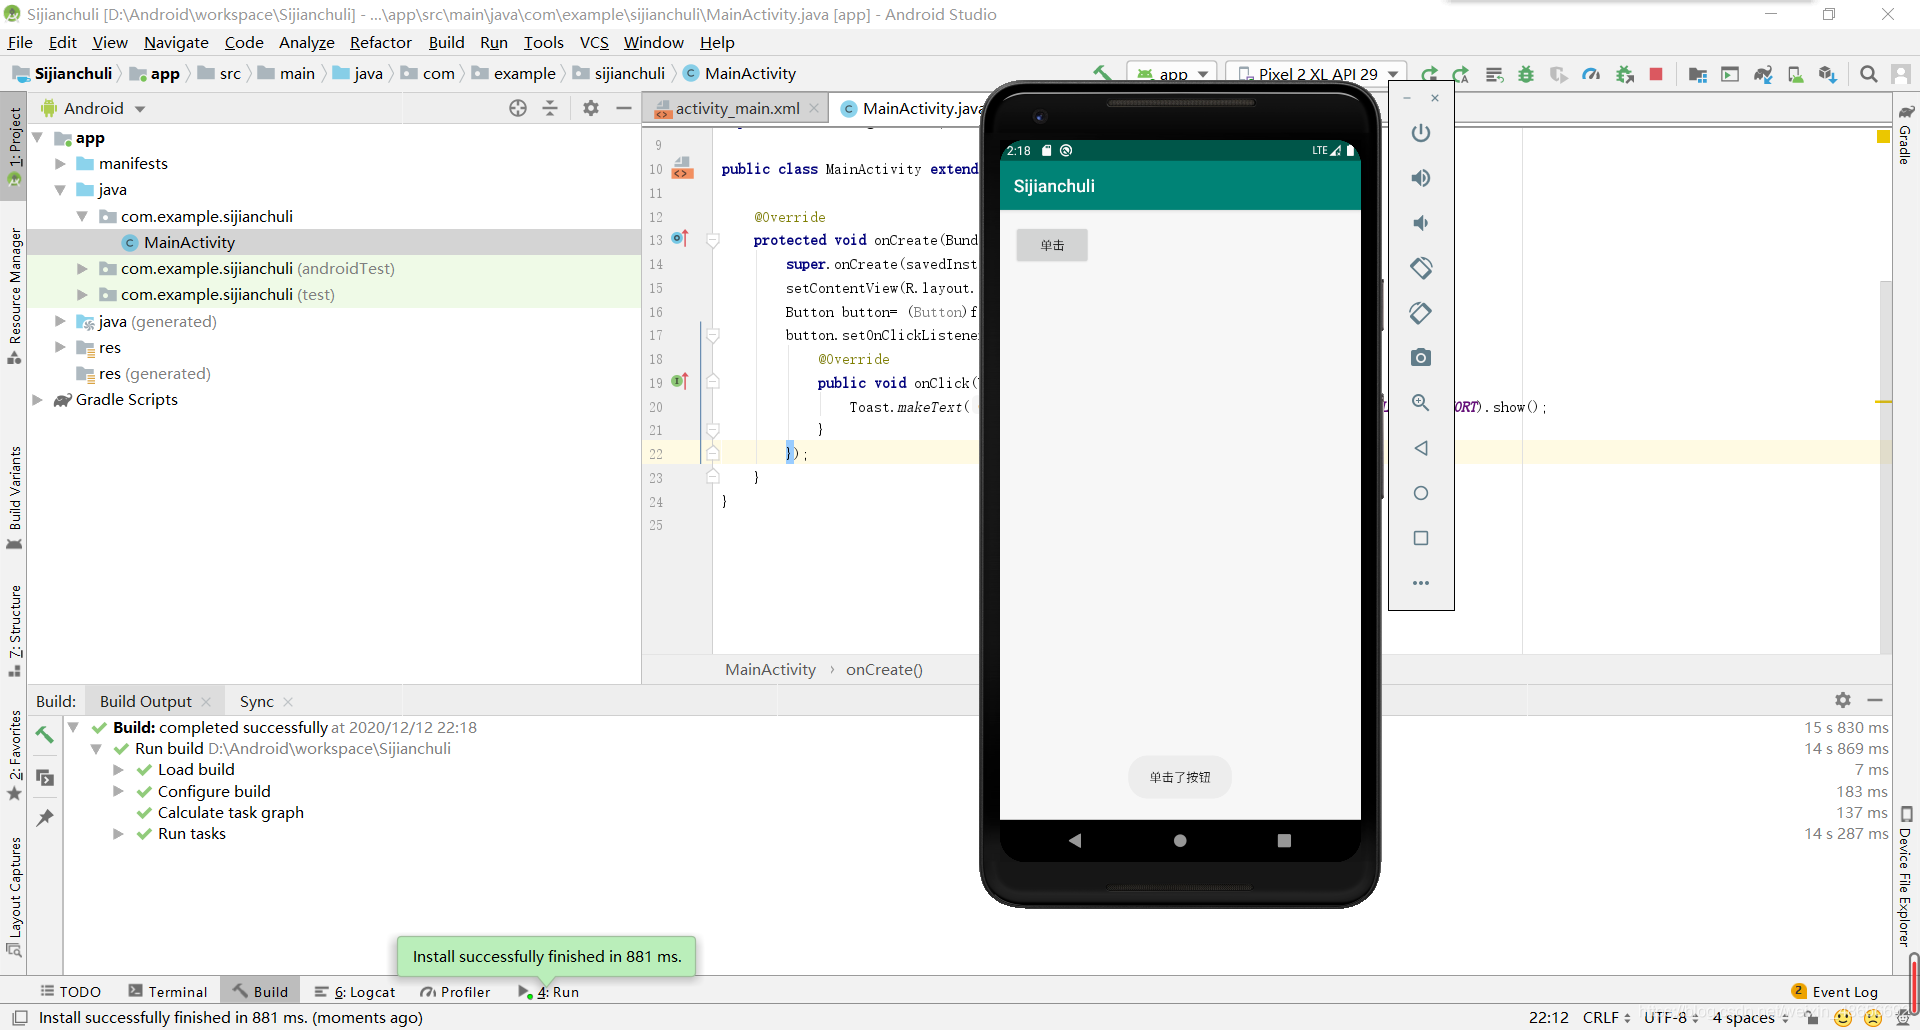Viewport: 1920px width, 1030px height.
Task: Click the Profile app gauge icon
Action: [1591, 74]
